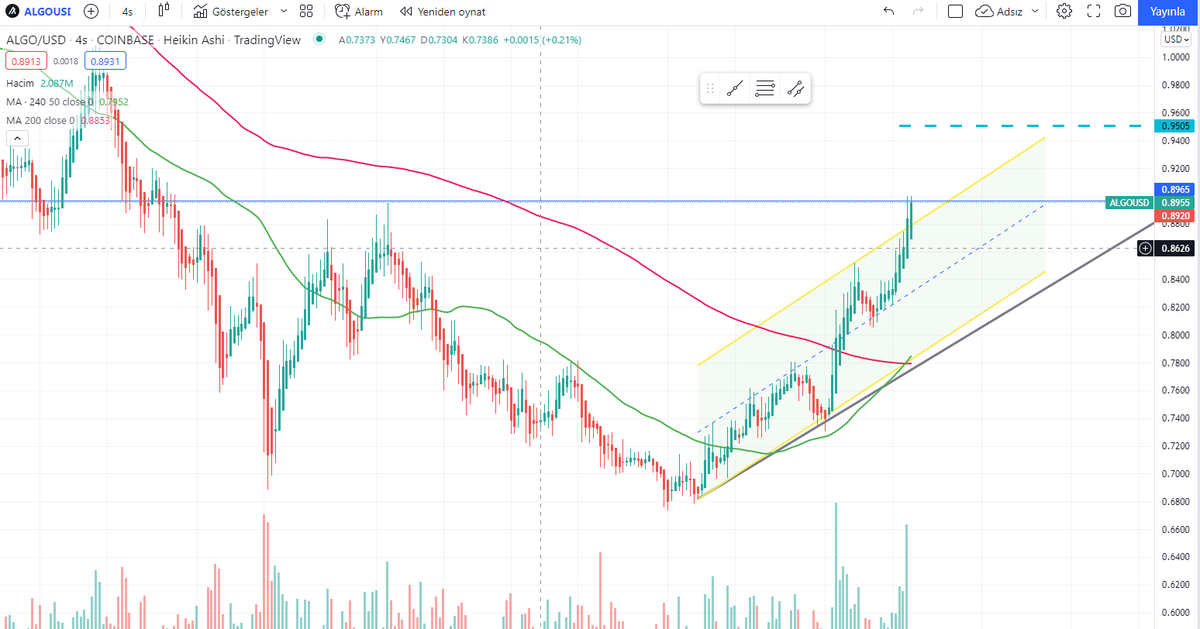1200x629 pixels.
Task: Open indicator templates grid icon
Action: coord(306,12)
